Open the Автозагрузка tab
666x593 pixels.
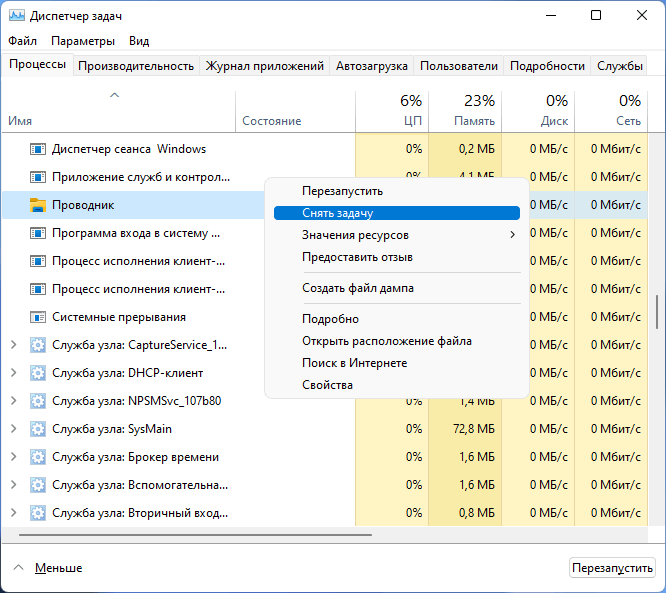[371, 66]
